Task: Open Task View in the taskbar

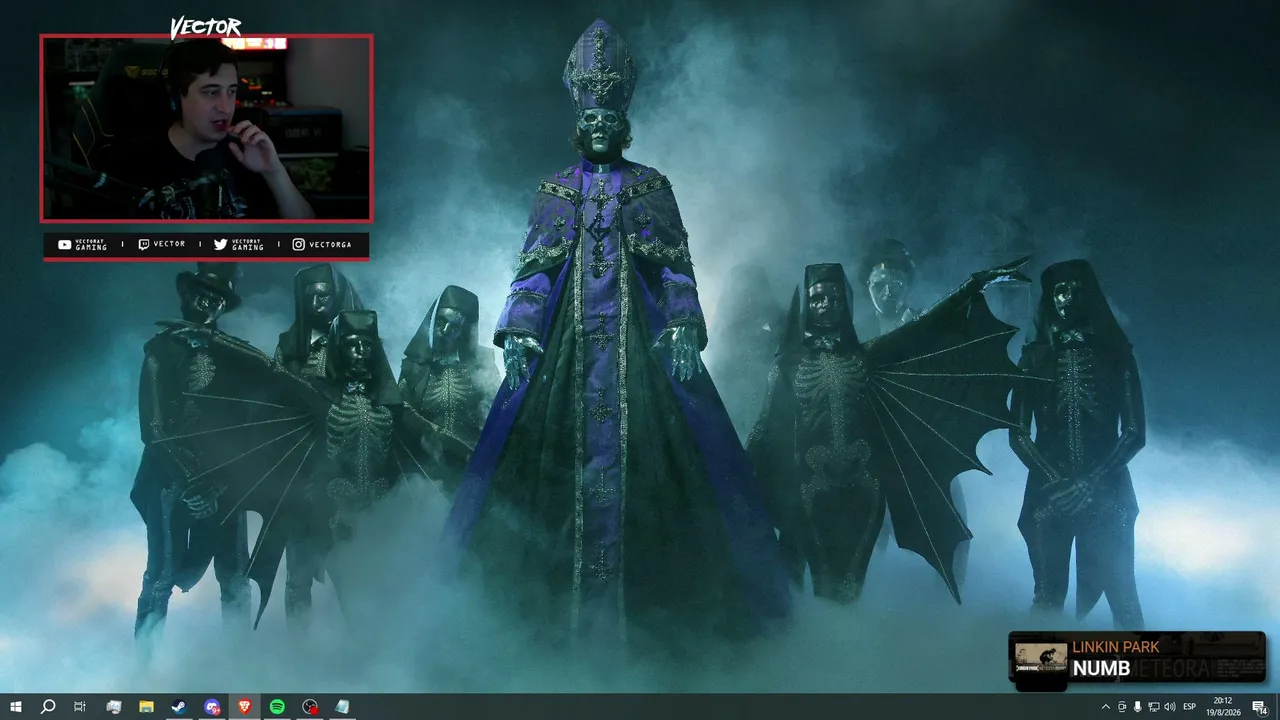Action: pyautogui.click(x=80, y=707)
